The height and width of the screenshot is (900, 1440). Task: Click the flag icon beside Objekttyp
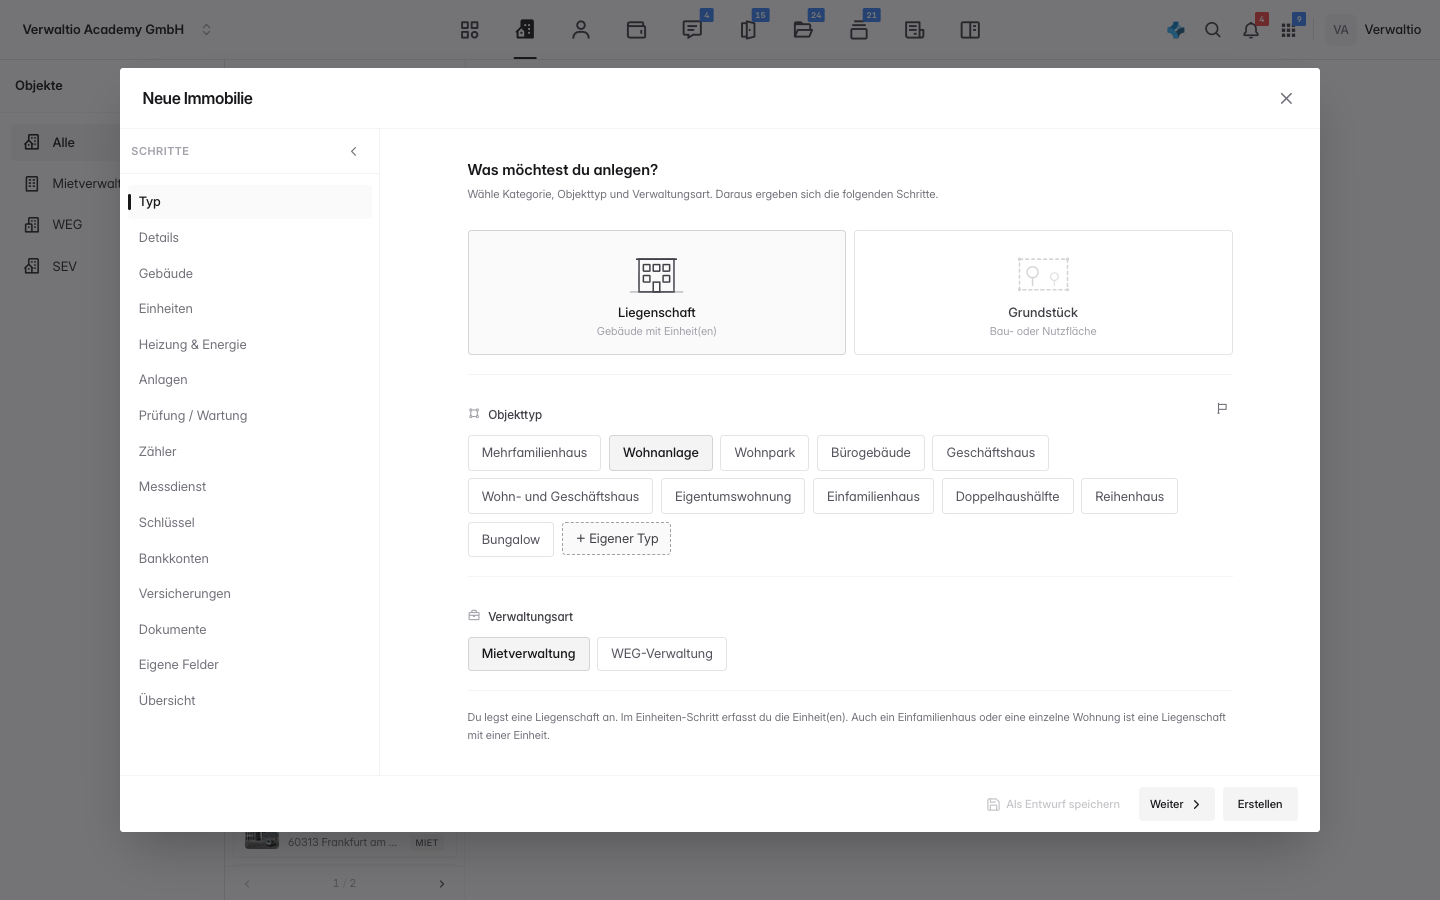[x=1222, y=408]
